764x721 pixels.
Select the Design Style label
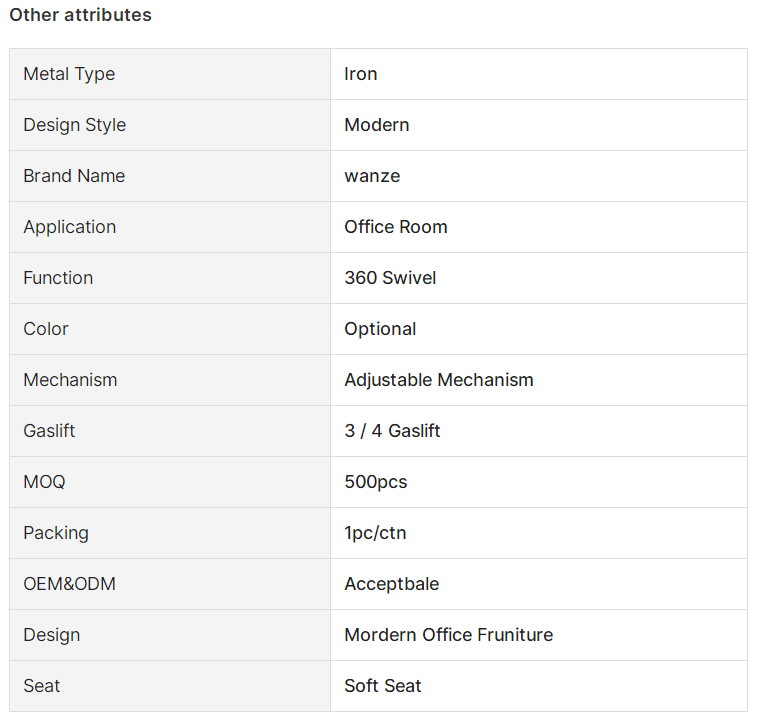(75, 125)
